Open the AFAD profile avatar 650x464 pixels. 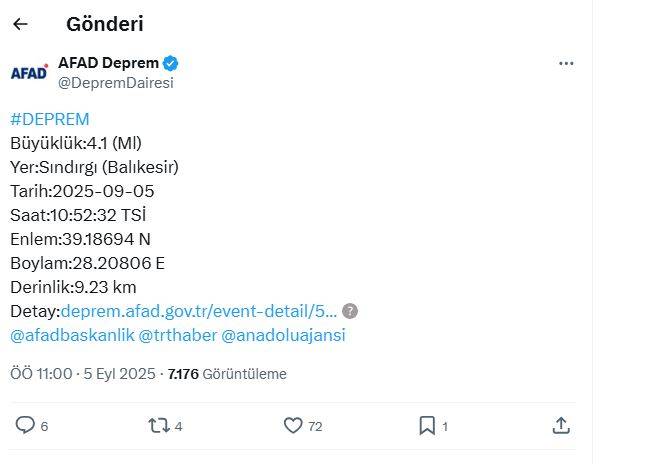coord(28,72)
